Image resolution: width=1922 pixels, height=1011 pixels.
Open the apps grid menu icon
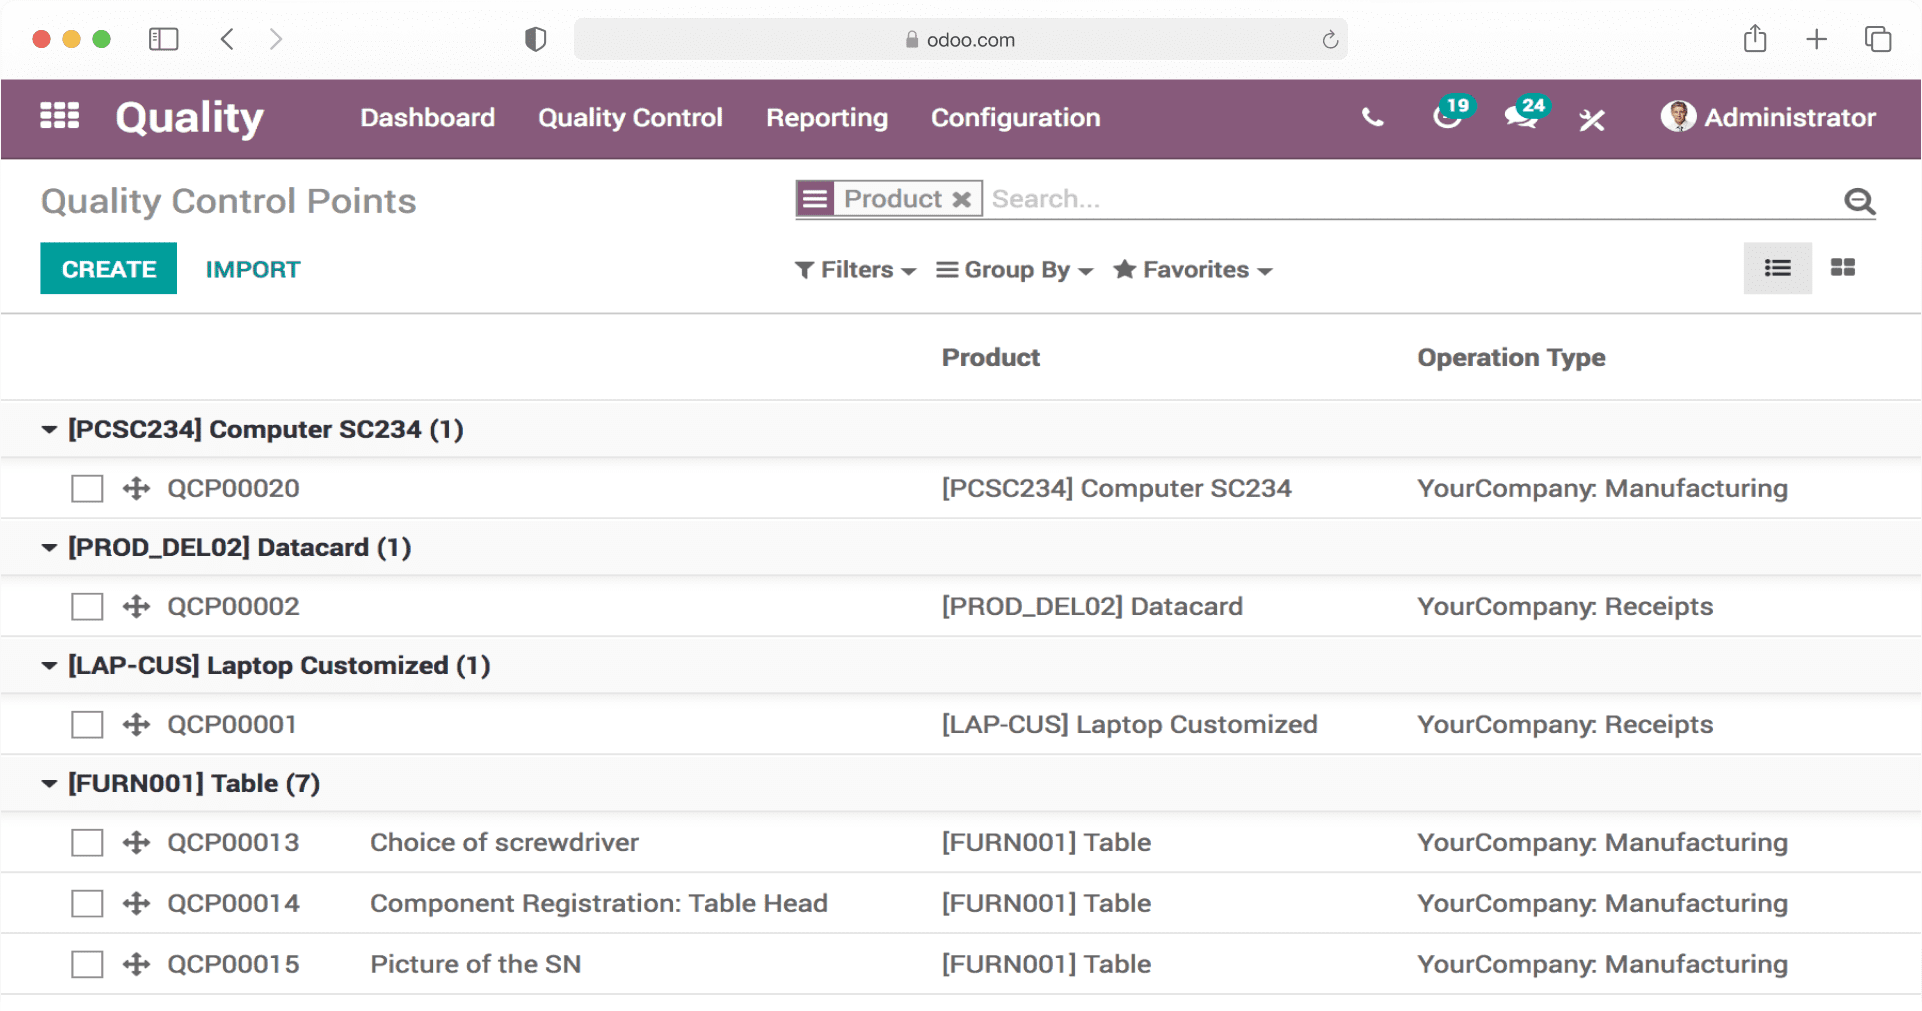tap(60, 117)
